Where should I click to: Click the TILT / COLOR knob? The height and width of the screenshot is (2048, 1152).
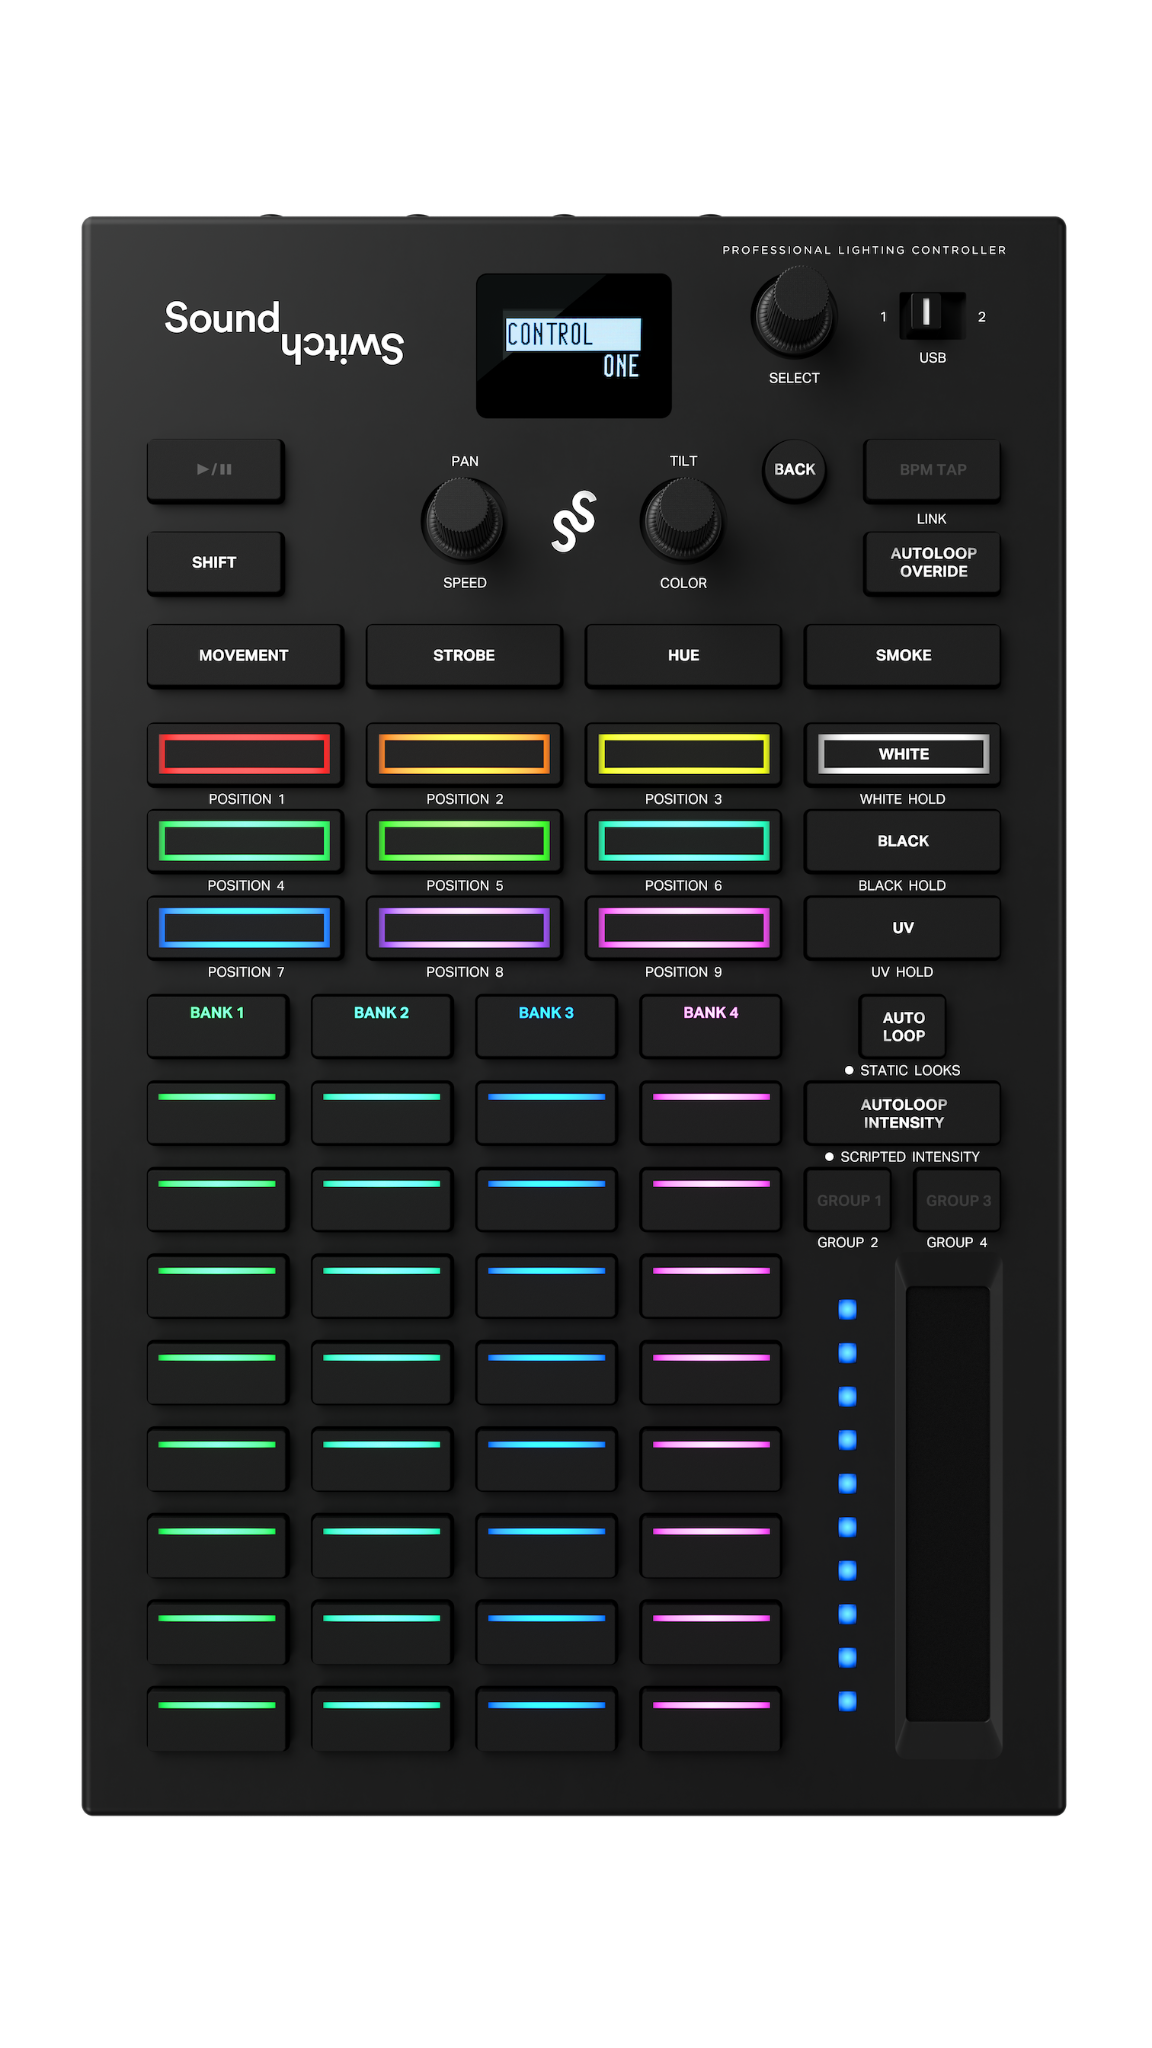point(683,520)
